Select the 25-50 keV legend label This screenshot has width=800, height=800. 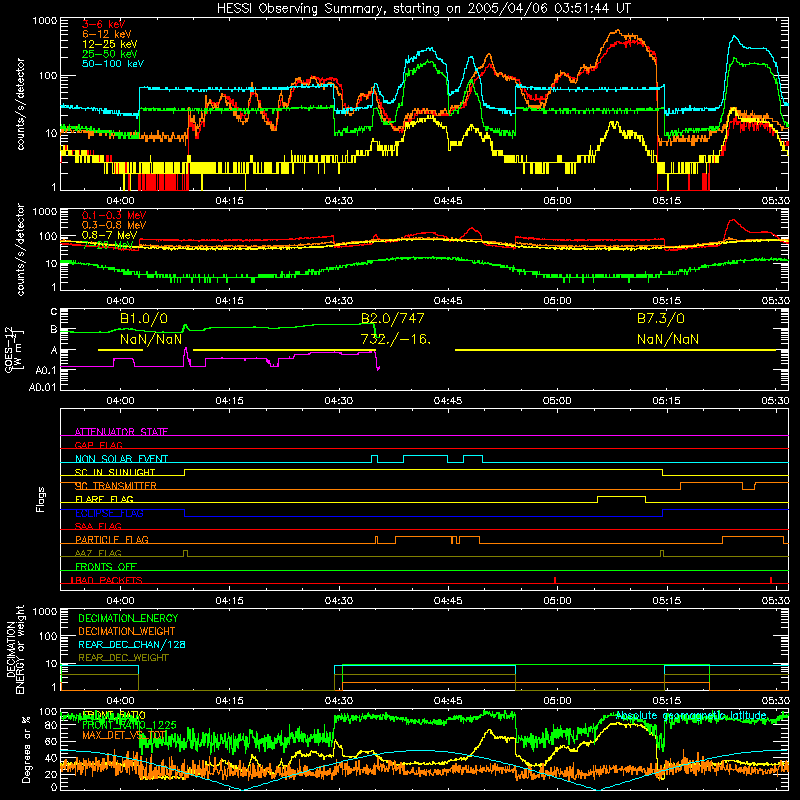(x=109, y=54)
